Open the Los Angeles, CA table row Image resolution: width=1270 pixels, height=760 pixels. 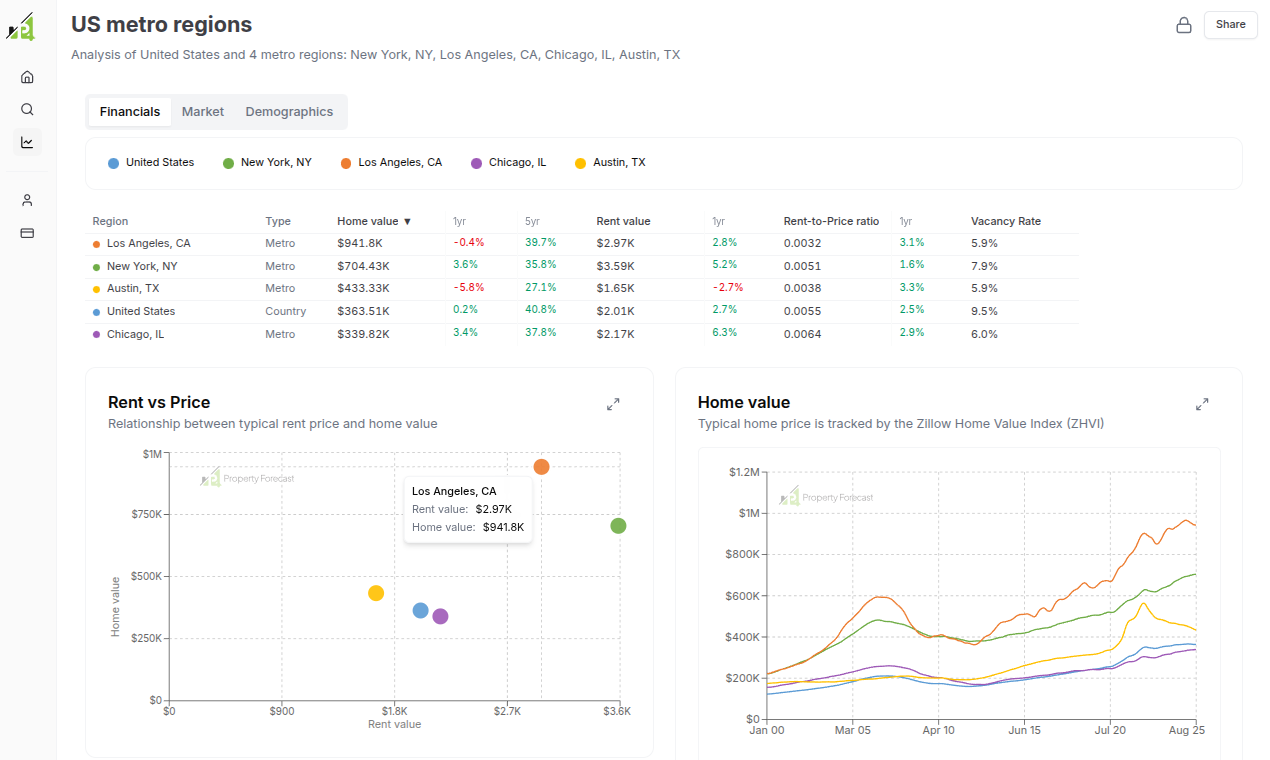(582, 243)
